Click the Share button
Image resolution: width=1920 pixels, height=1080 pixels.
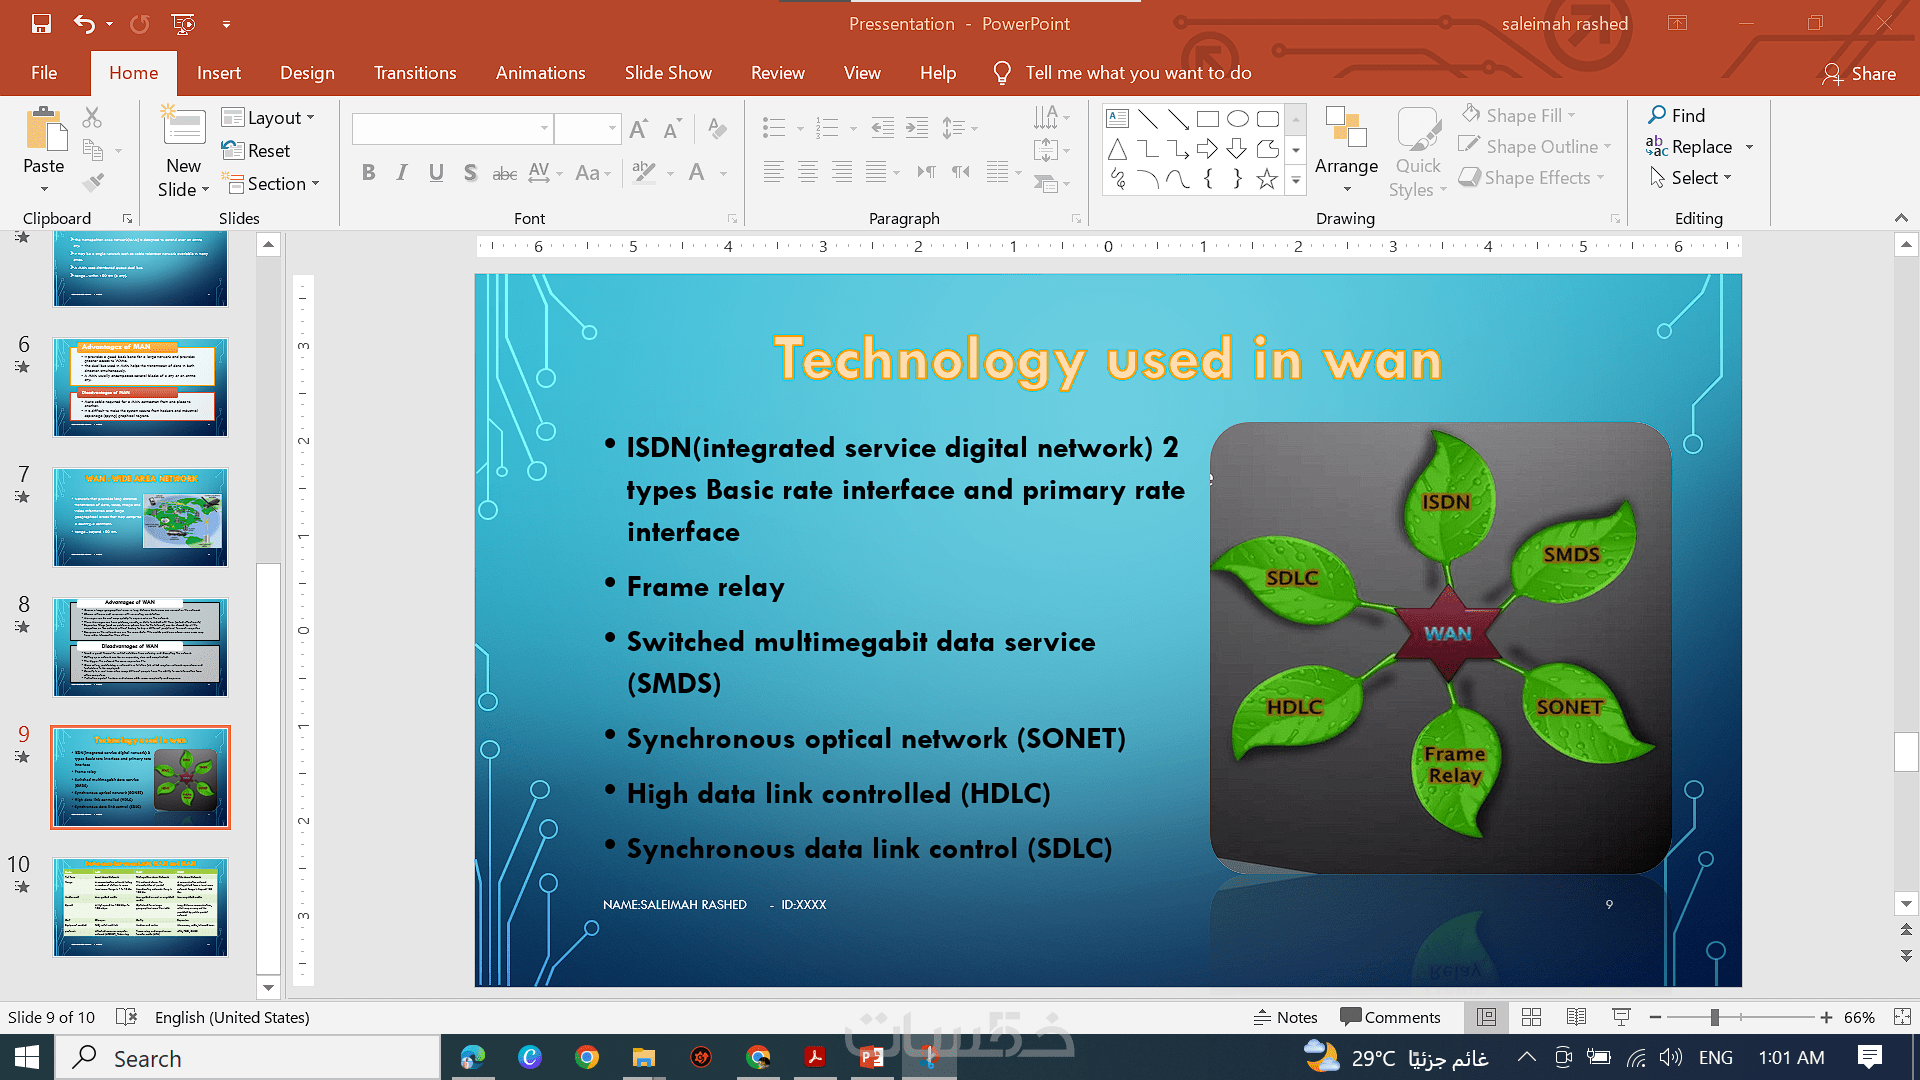click(1860, 73)
